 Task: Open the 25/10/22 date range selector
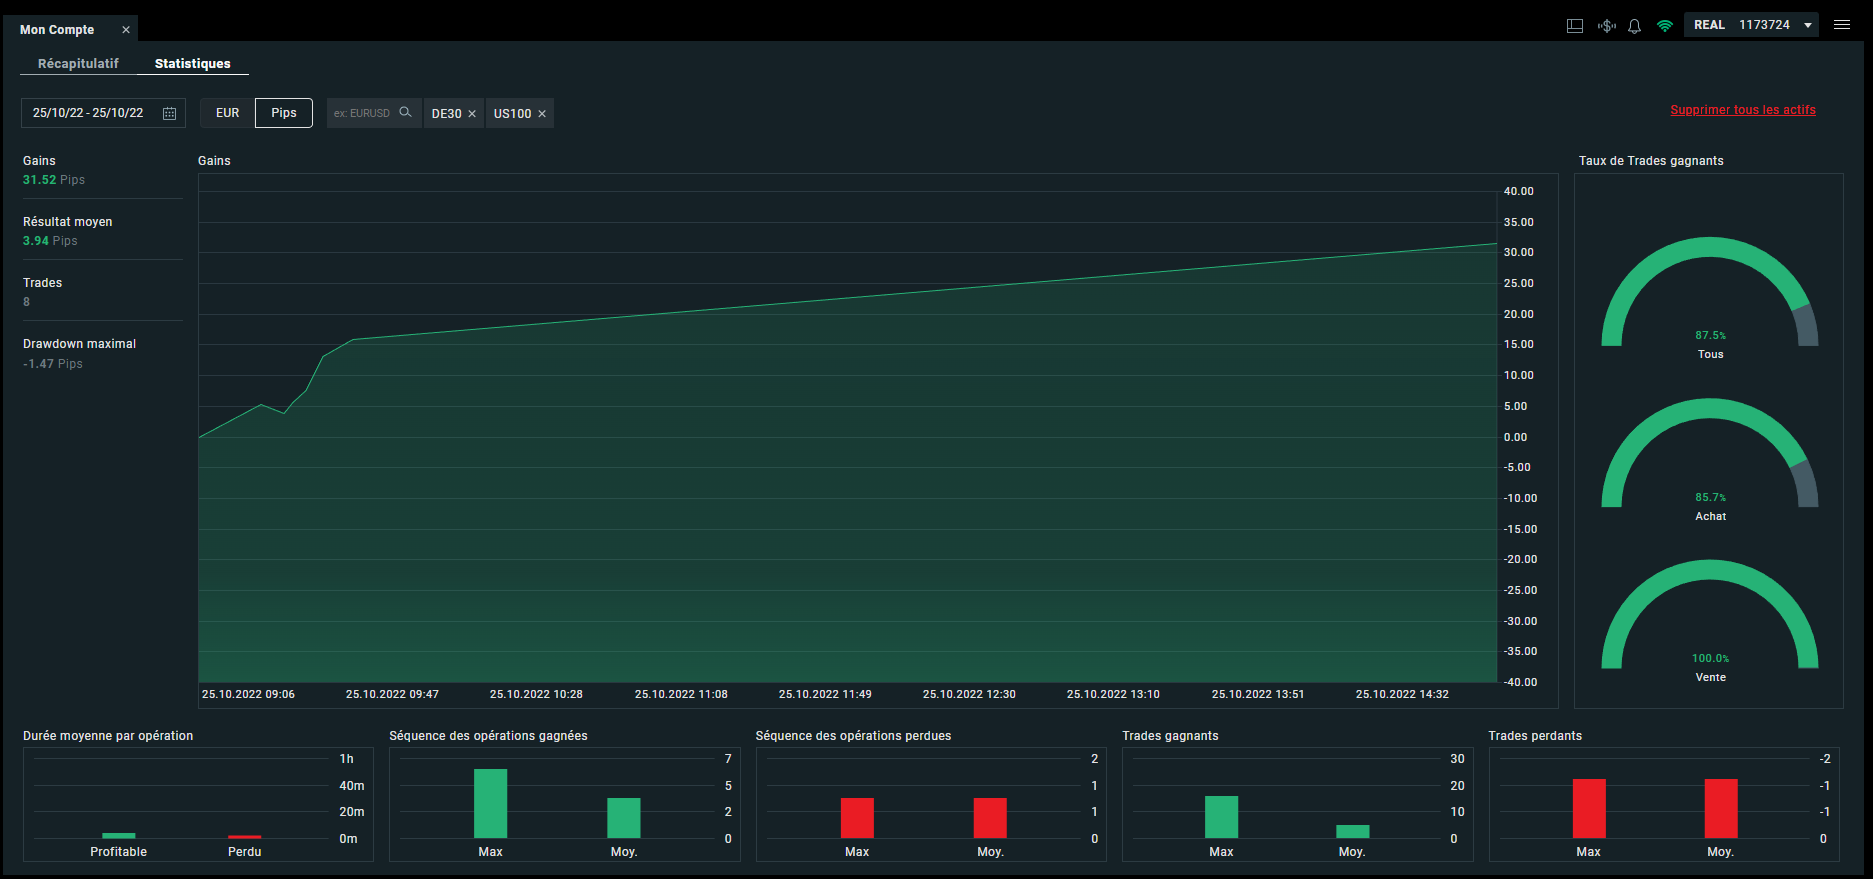click(x=103, y=113)
